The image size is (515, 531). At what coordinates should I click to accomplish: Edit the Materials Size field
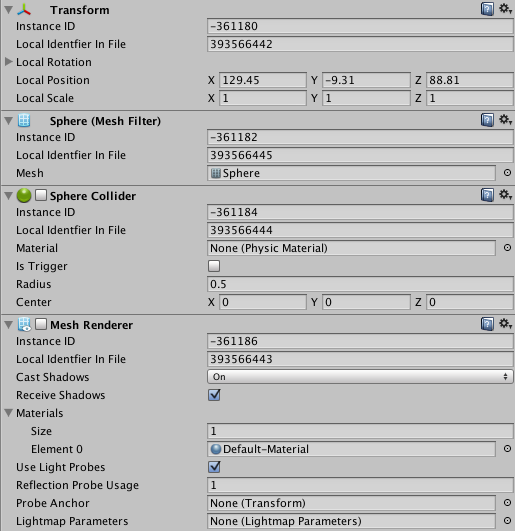point(360,431)
